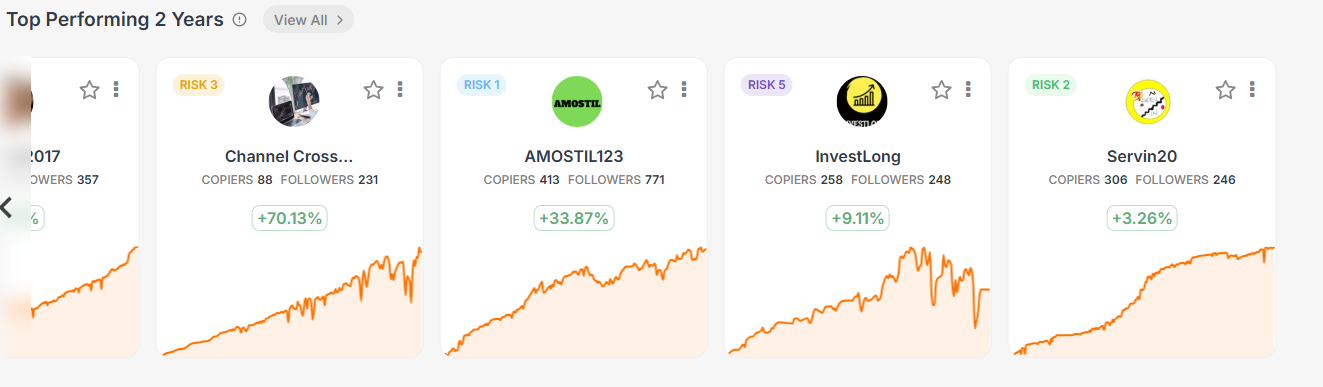Open three-dot menu on Channel Cross card
The width and height of the screenshot is (1323, 387).
[x=400, y=89]
